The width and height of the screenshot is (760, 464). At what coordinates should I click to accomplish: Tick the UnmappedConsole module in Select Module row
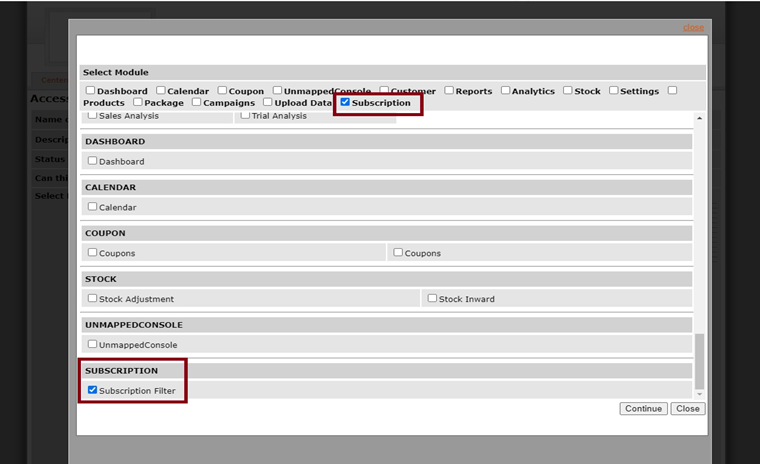(277, 90)
